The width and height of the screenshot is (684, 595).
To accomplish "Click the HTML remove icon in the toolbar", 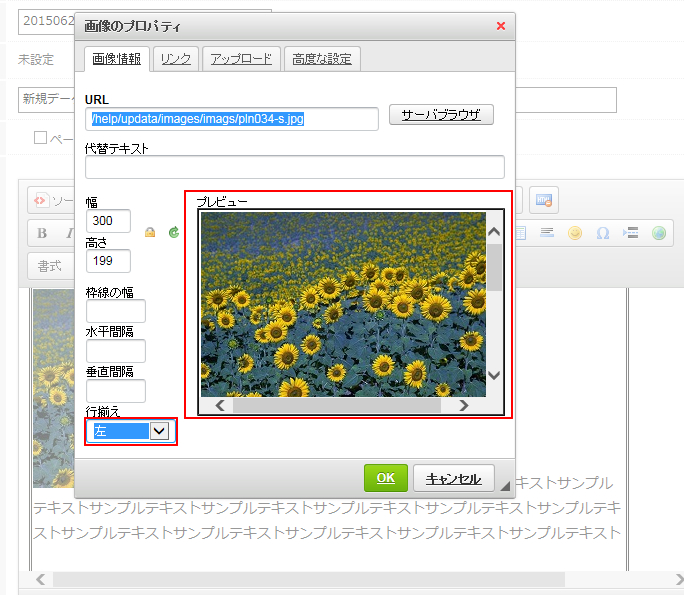I will tap(543, 200).
